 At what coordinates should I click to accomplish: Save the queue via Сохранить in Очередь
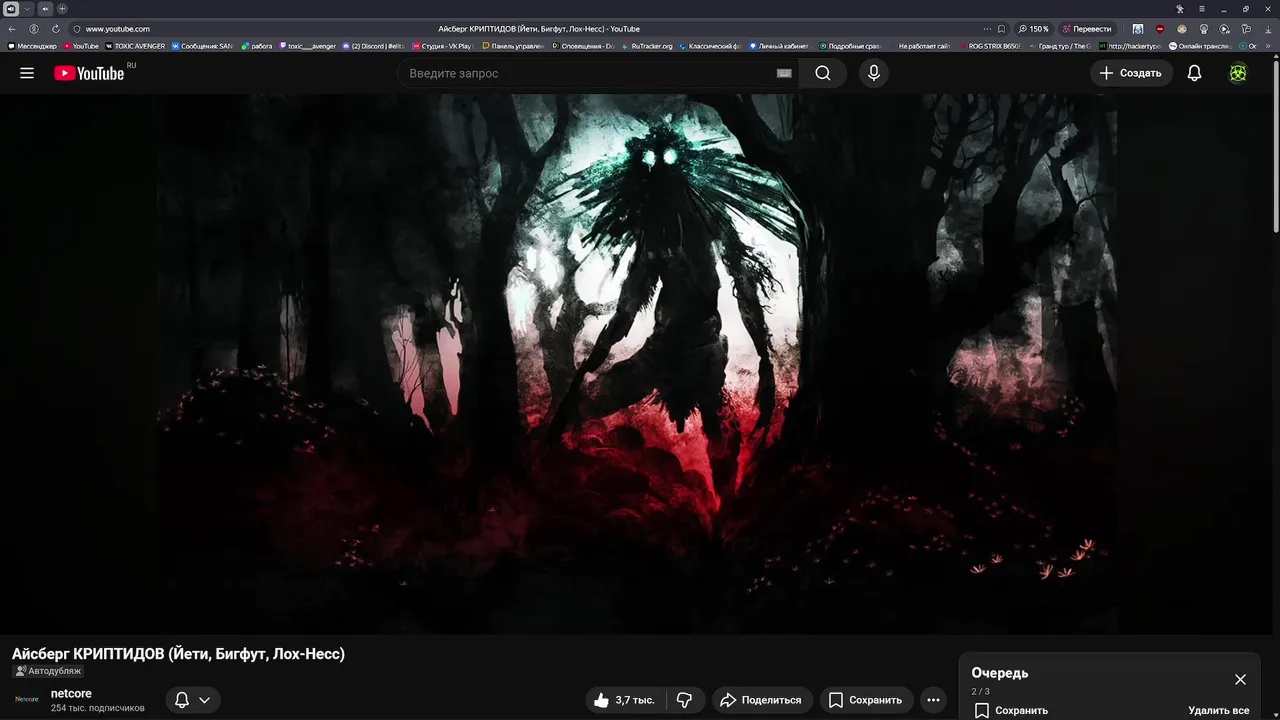click(1011, 710)
